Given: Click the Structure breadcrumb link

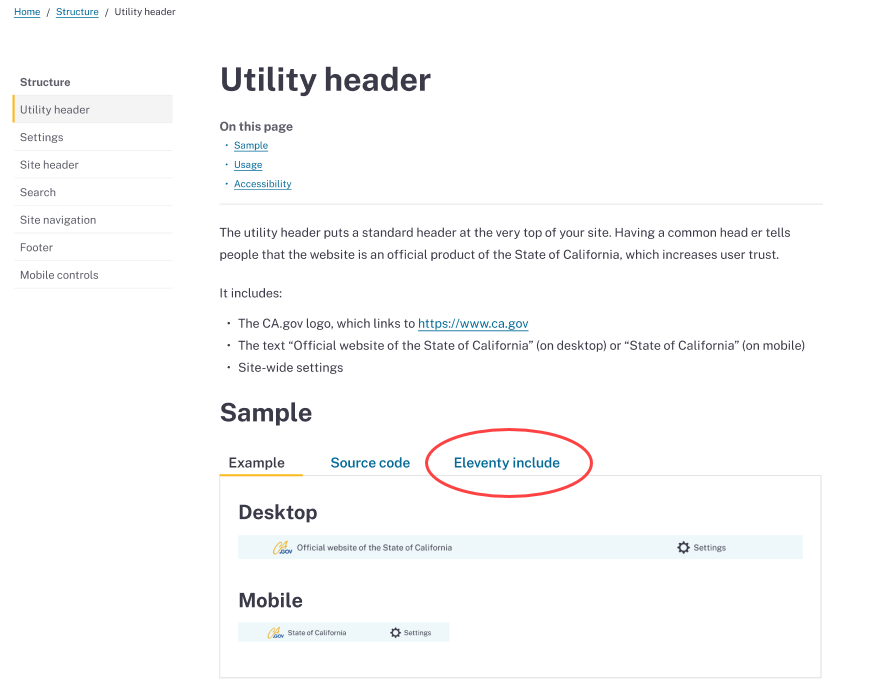Looking at the screenshot, I should [x=77, y=11].
